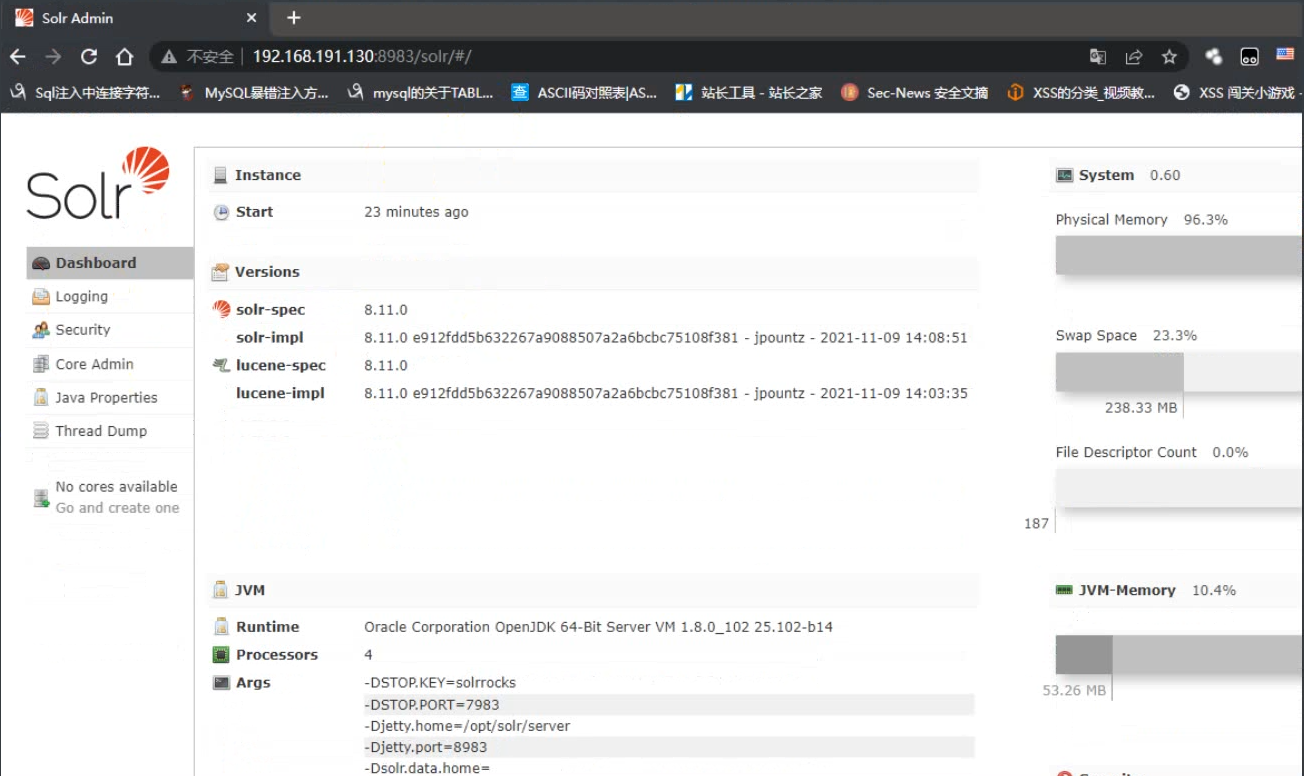Image resolution: width=1304 pixels, height=776 pixels.
Task: Click the JVM section icon
Action: [220, 590]
